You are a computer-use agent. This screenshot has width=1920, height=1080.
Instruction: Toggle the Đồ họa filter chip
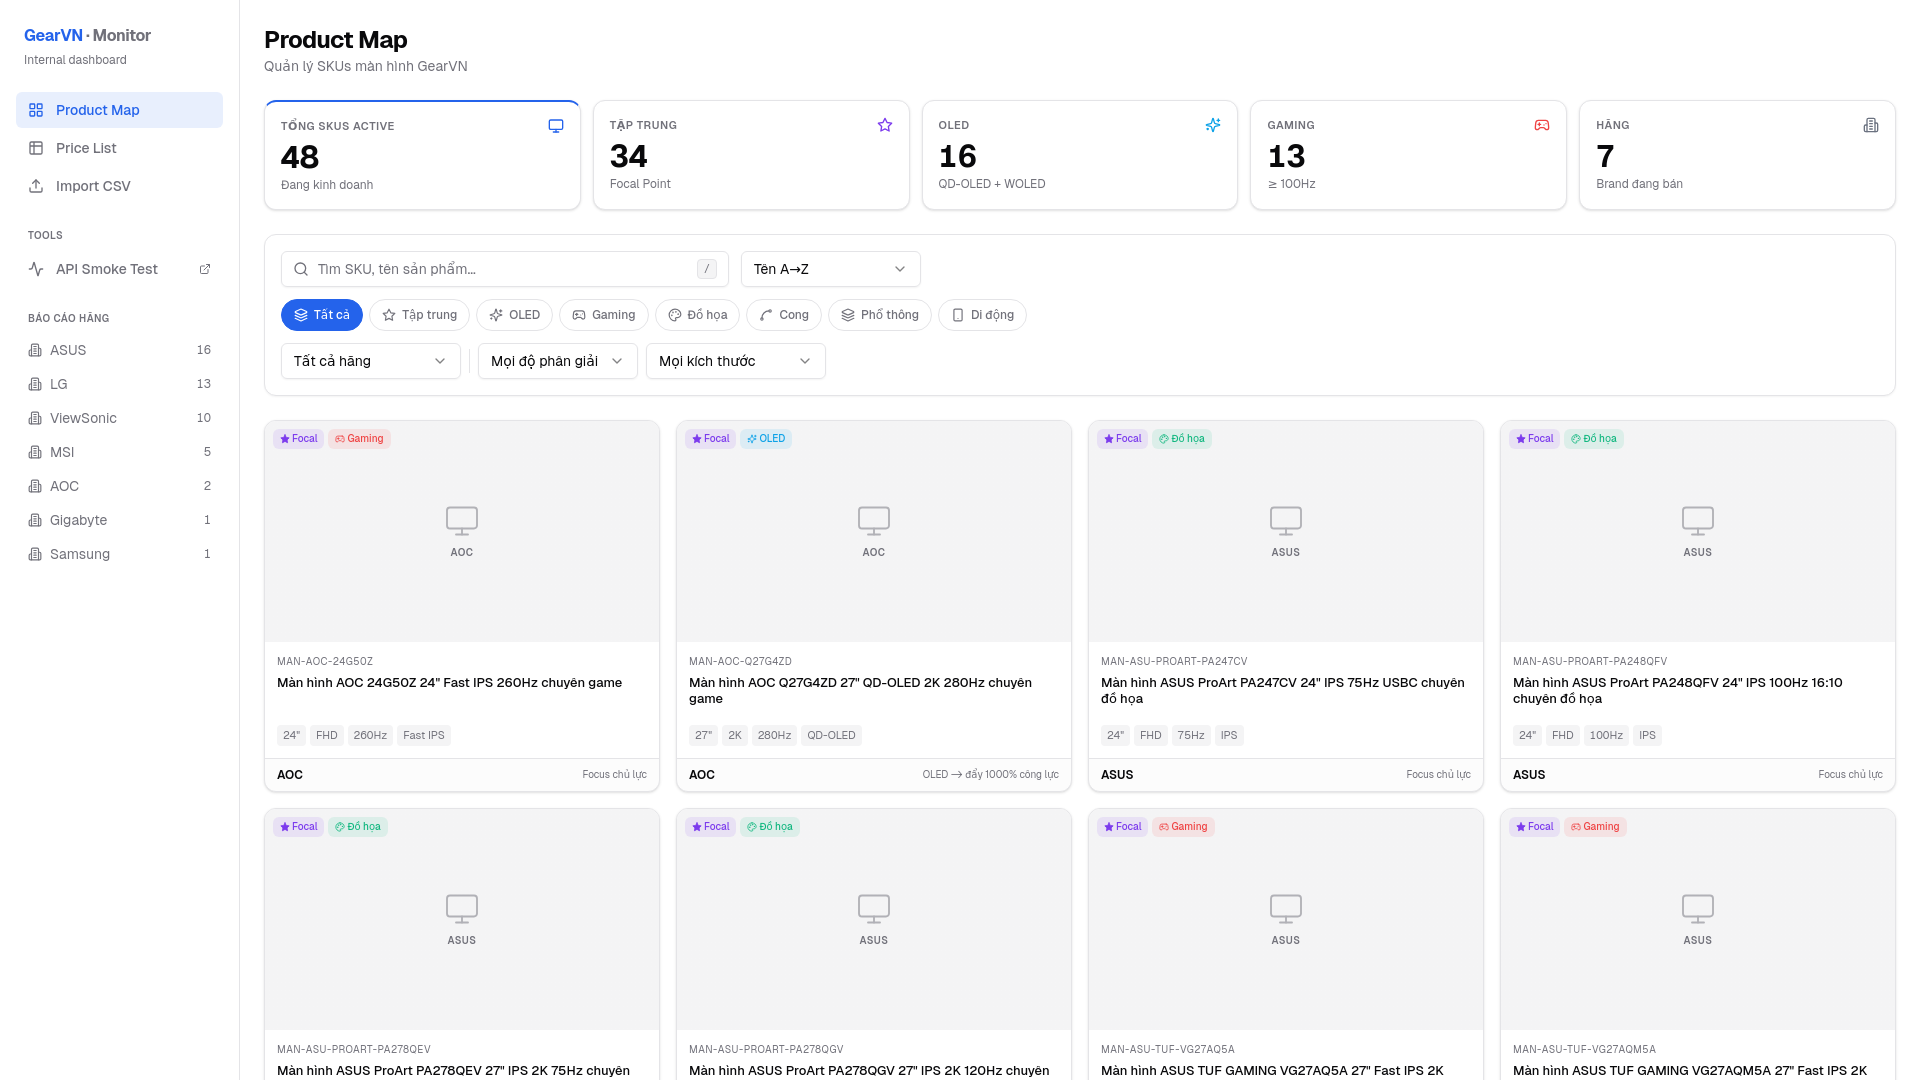[x=697, y=315]
